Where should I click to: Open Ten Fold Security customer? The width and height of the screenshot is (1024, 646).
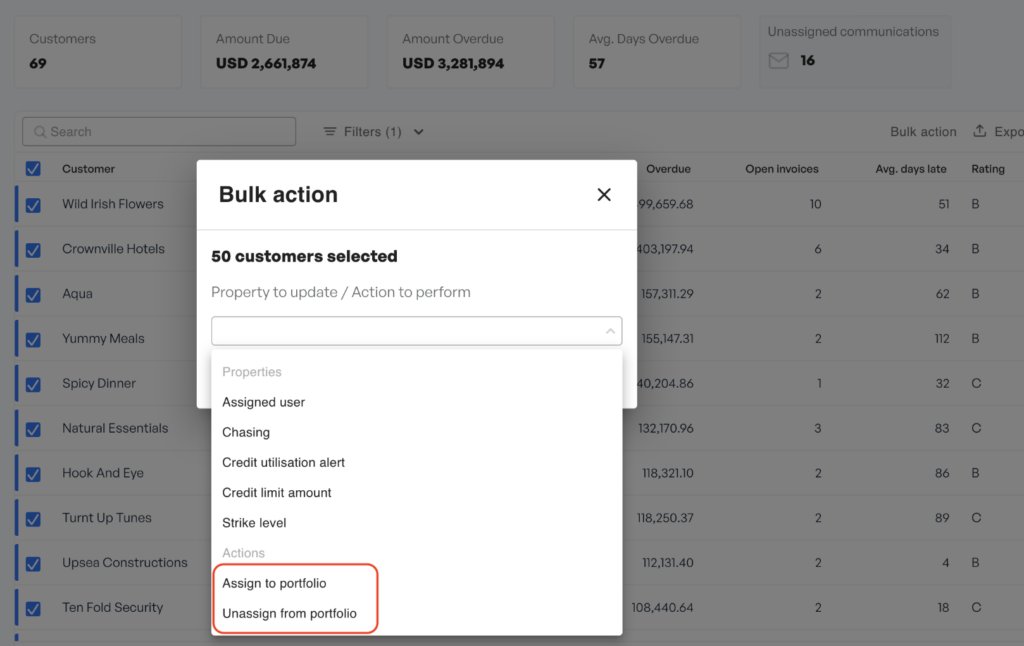pyautogui.click(x=112, y=607)
